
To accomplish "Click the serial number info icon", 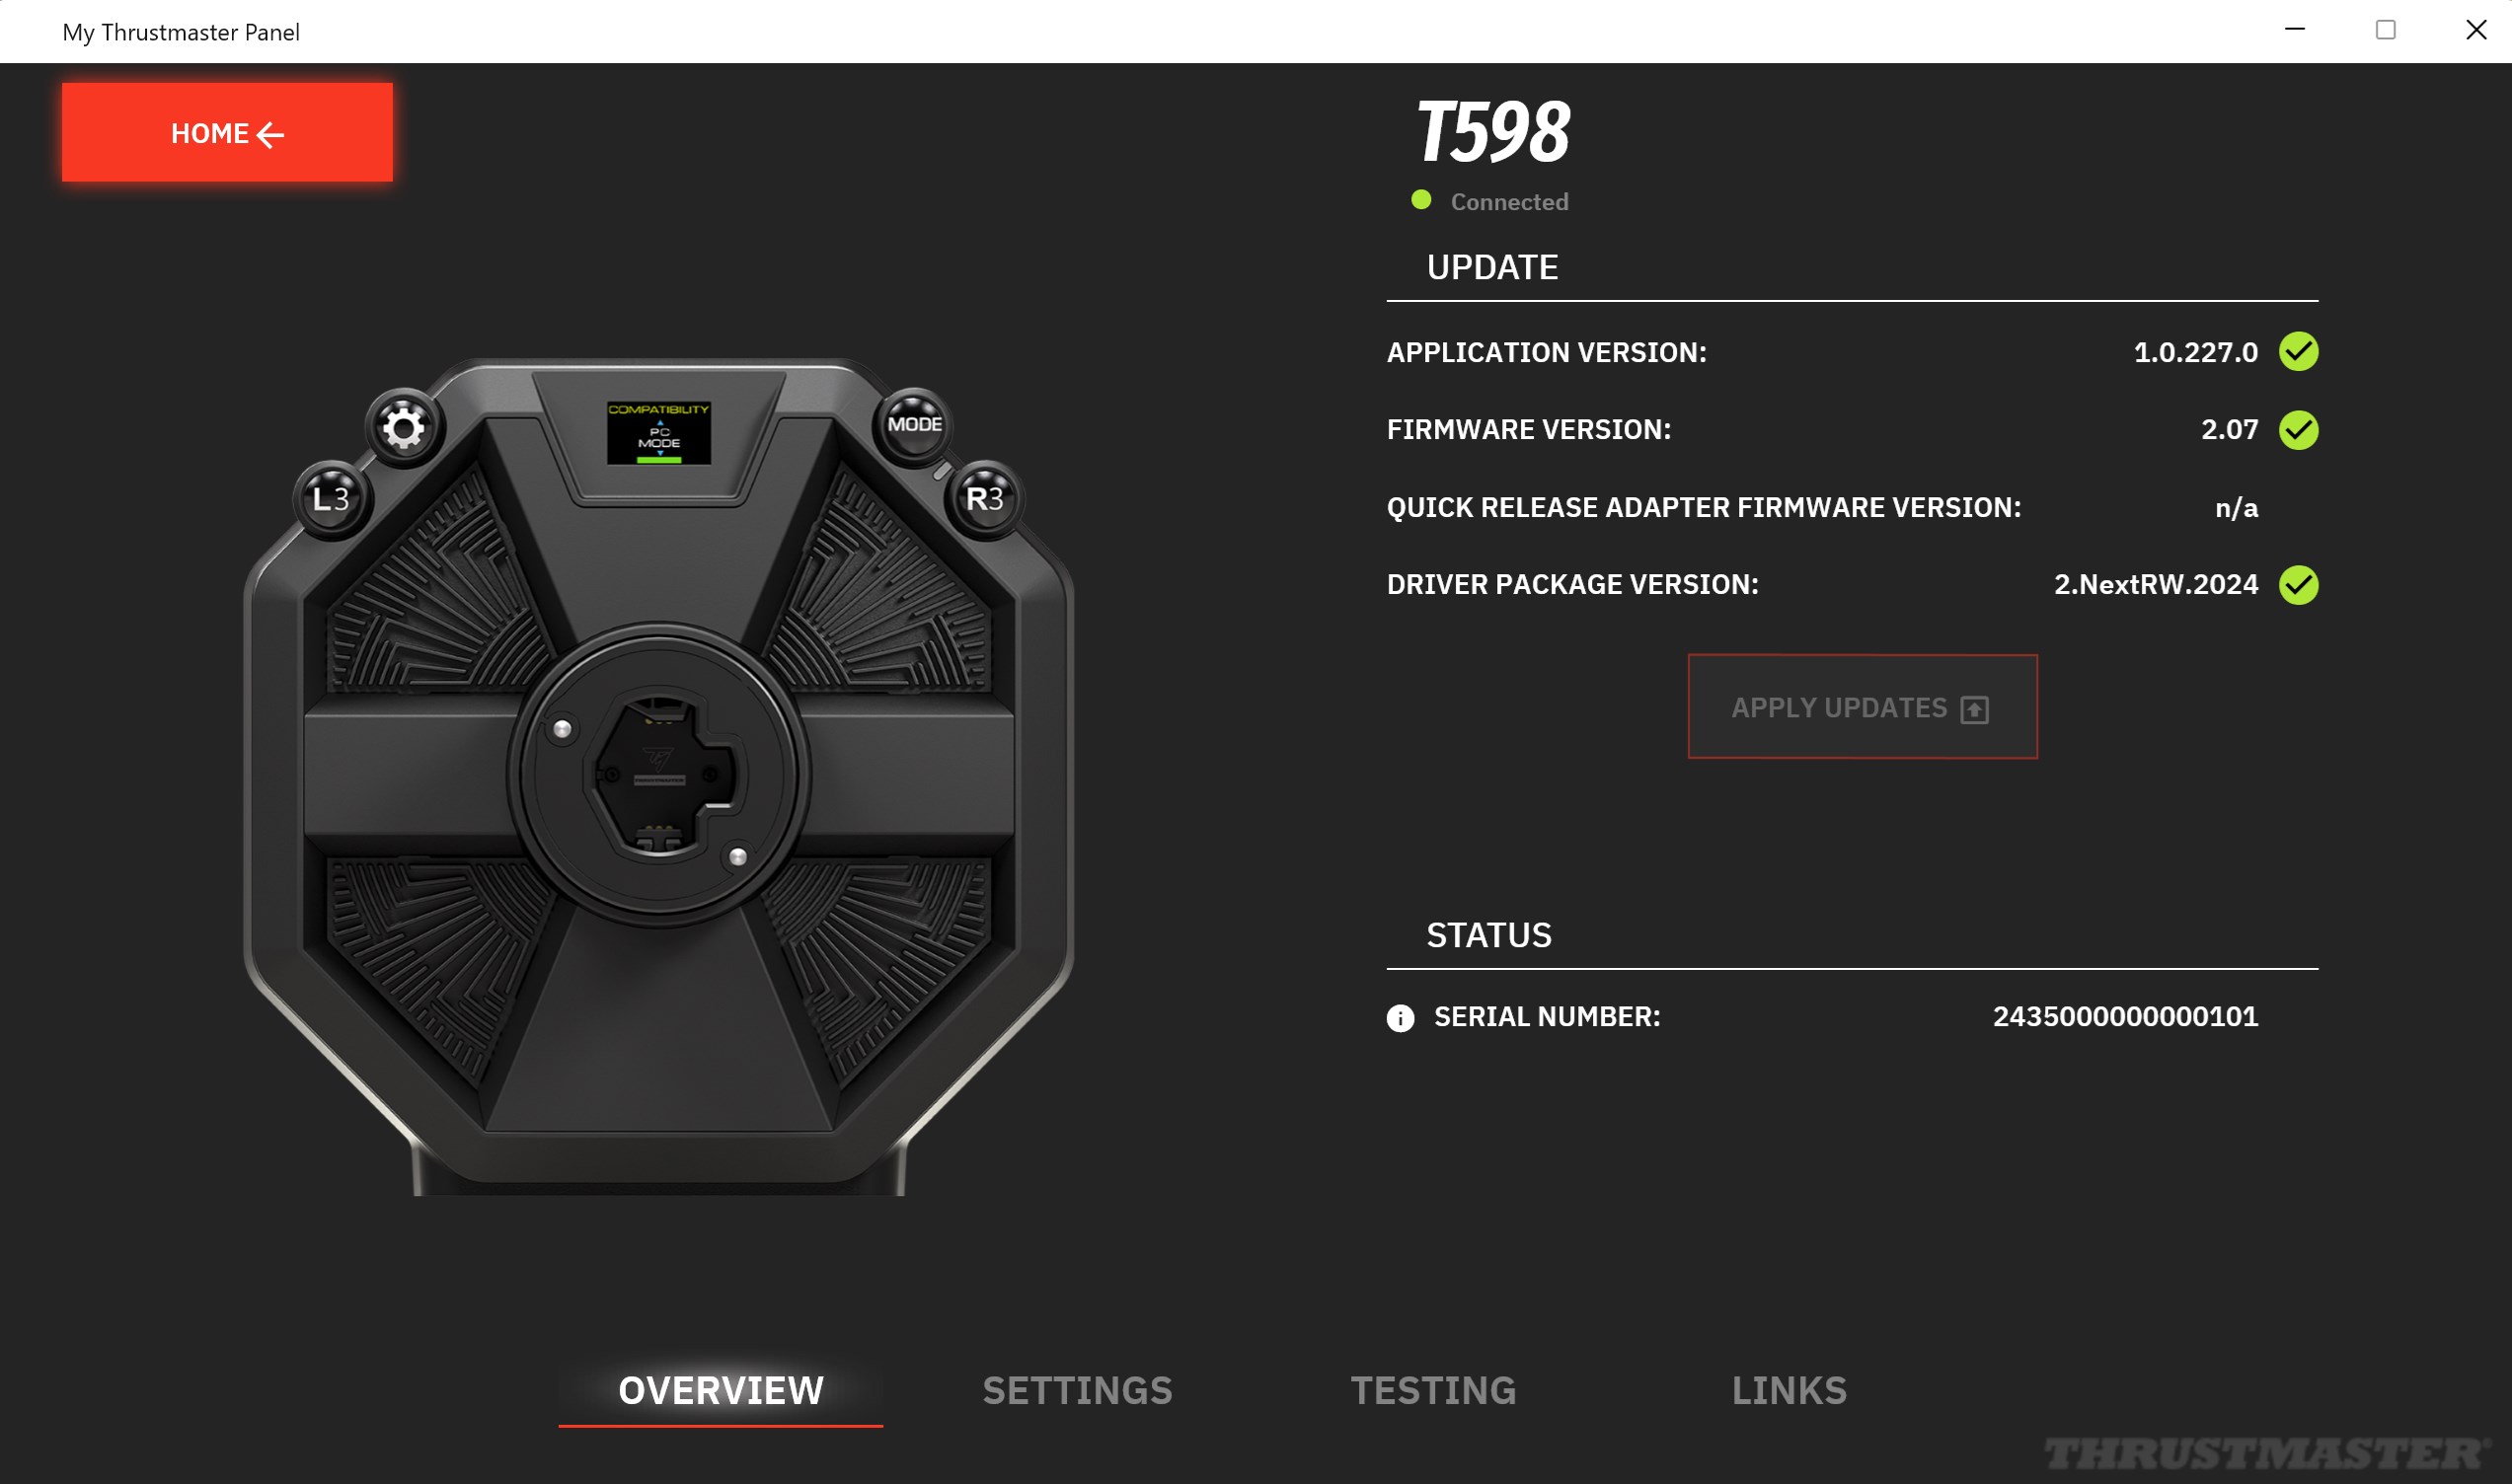I will point(1400,1018).
